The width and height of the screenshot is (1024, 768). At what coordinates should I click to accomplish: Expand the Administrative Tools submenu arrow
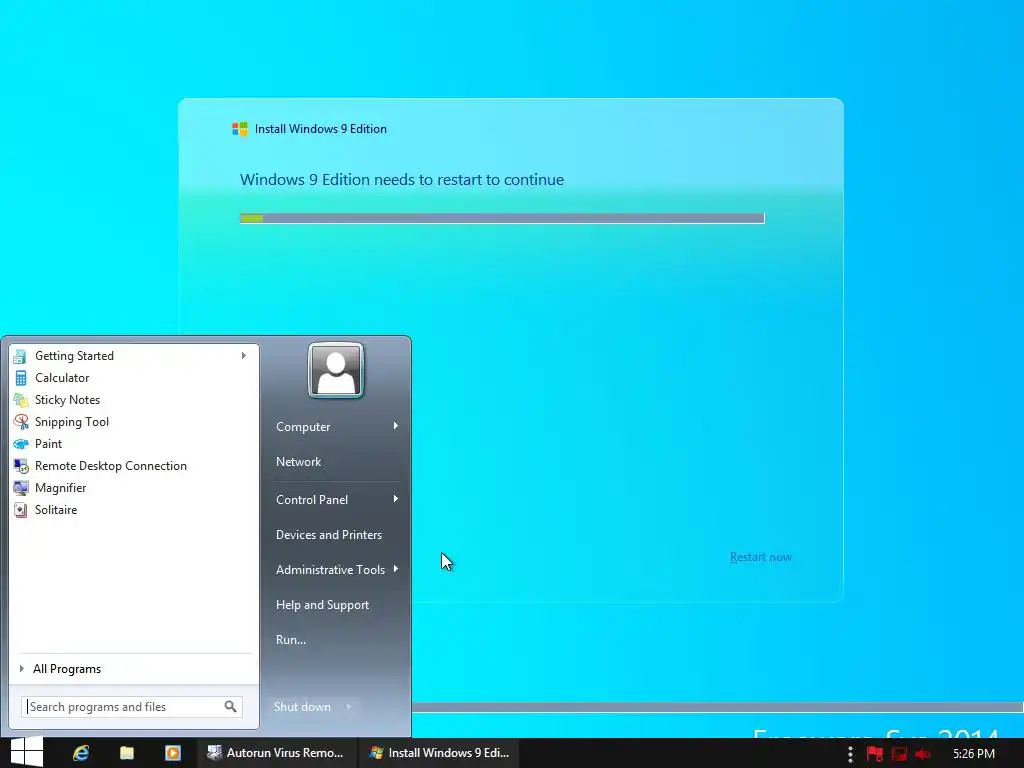396,569
